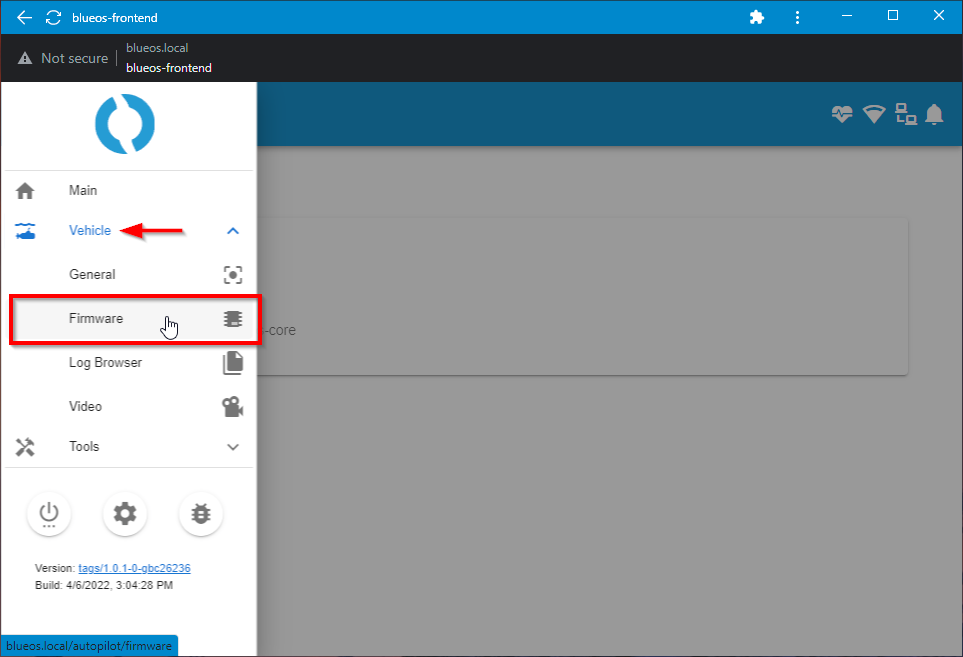The image size is (963, 657).
Task: Expand the Tools section
Action: 232,446
